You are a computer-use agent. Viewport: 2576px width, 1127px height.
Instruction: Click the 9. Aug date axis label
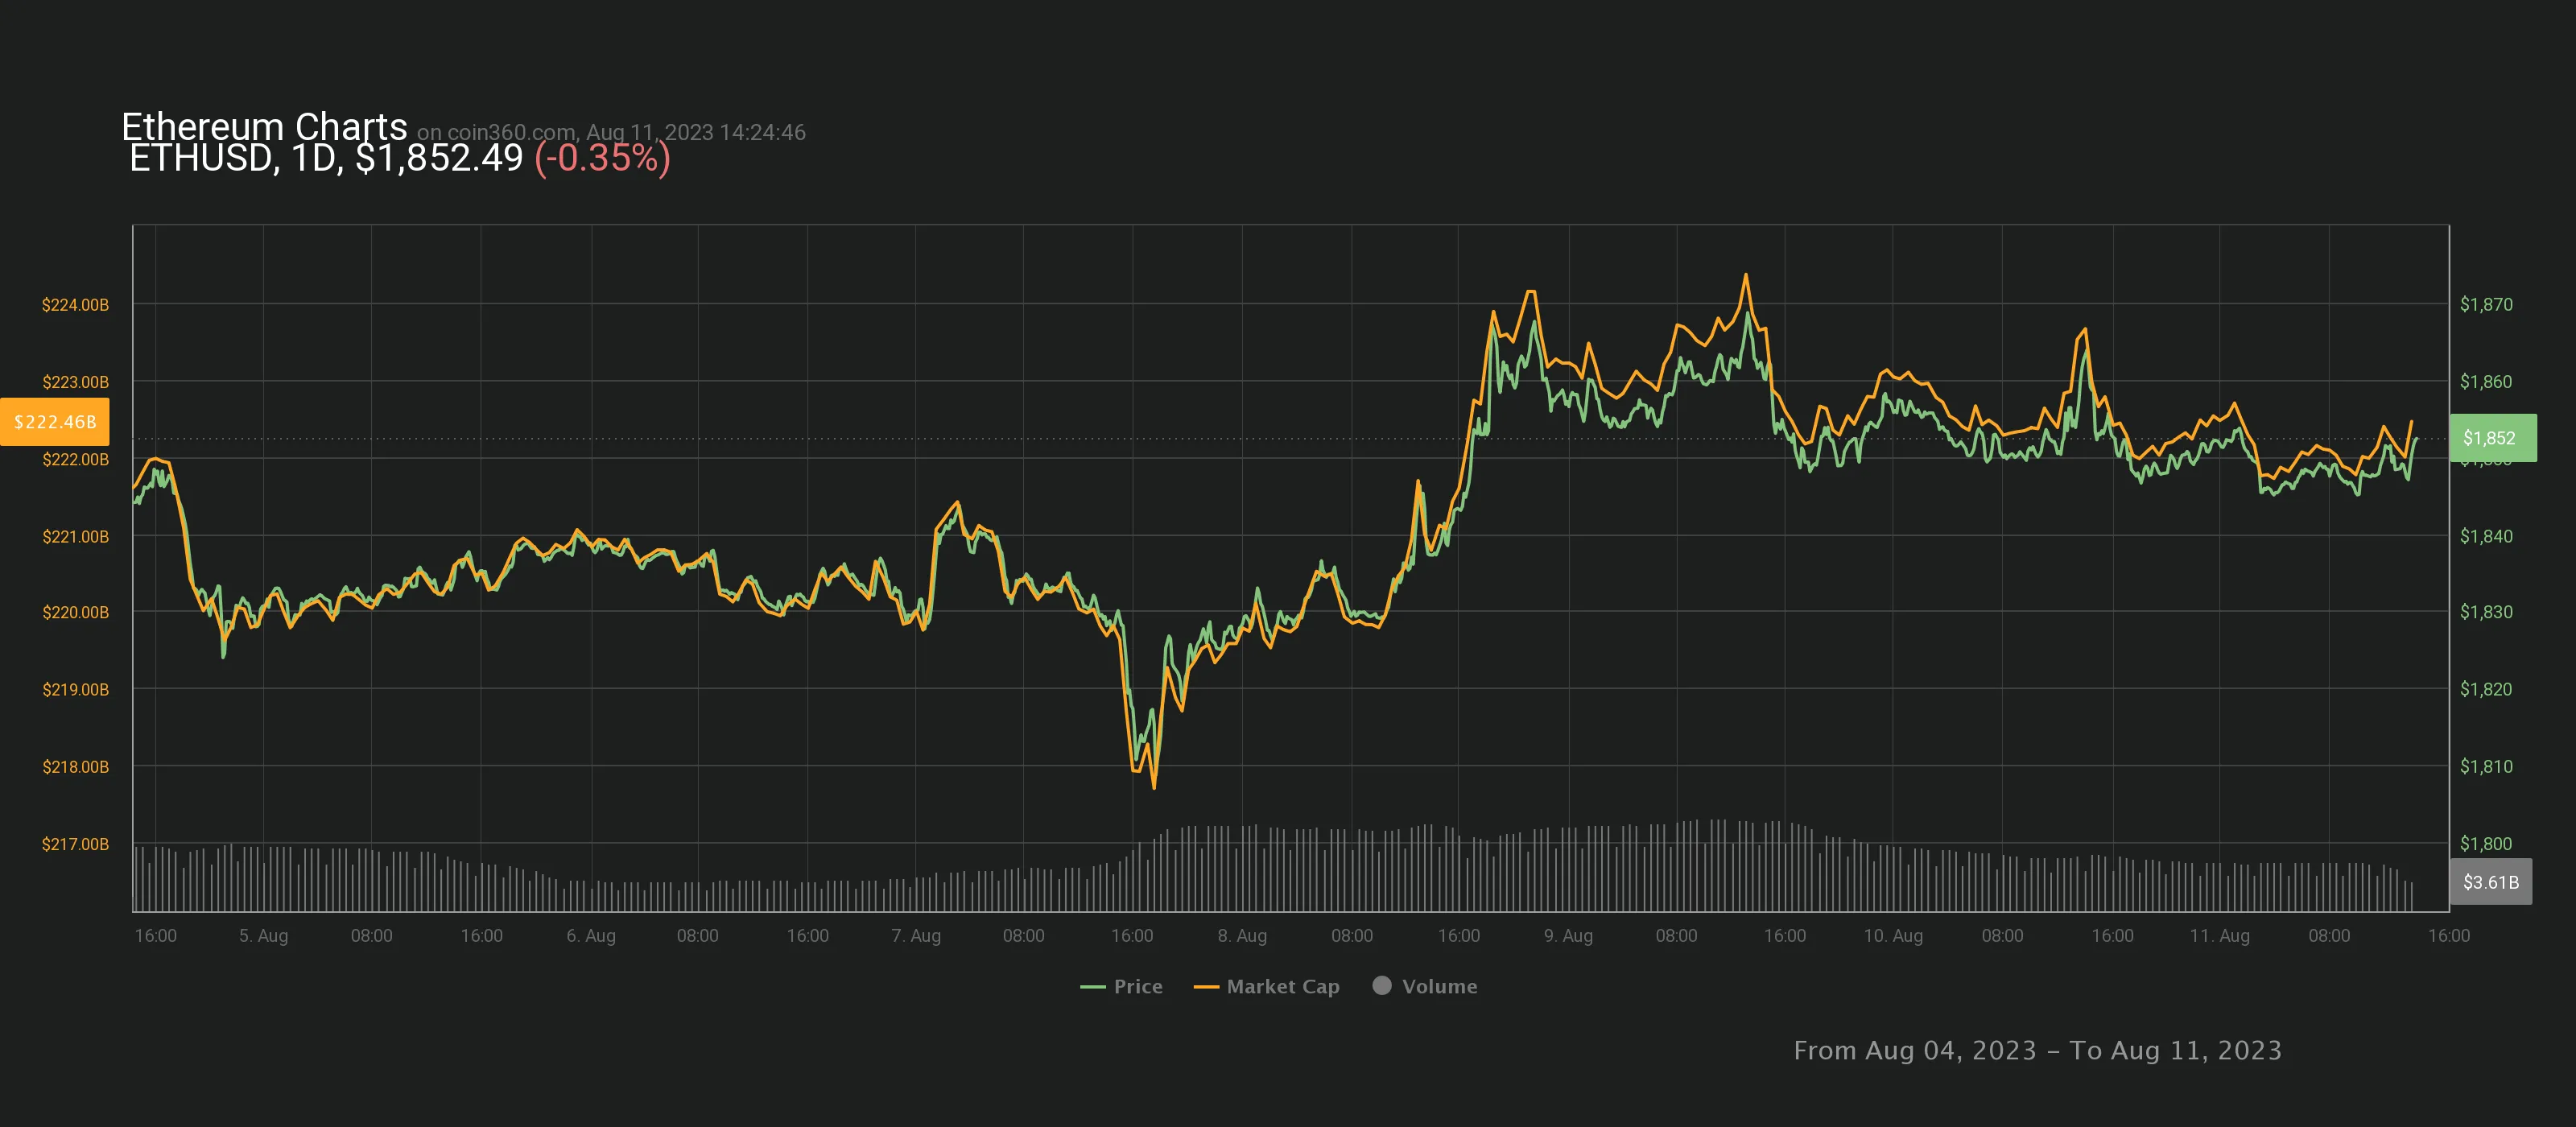tap(1567, 935)
